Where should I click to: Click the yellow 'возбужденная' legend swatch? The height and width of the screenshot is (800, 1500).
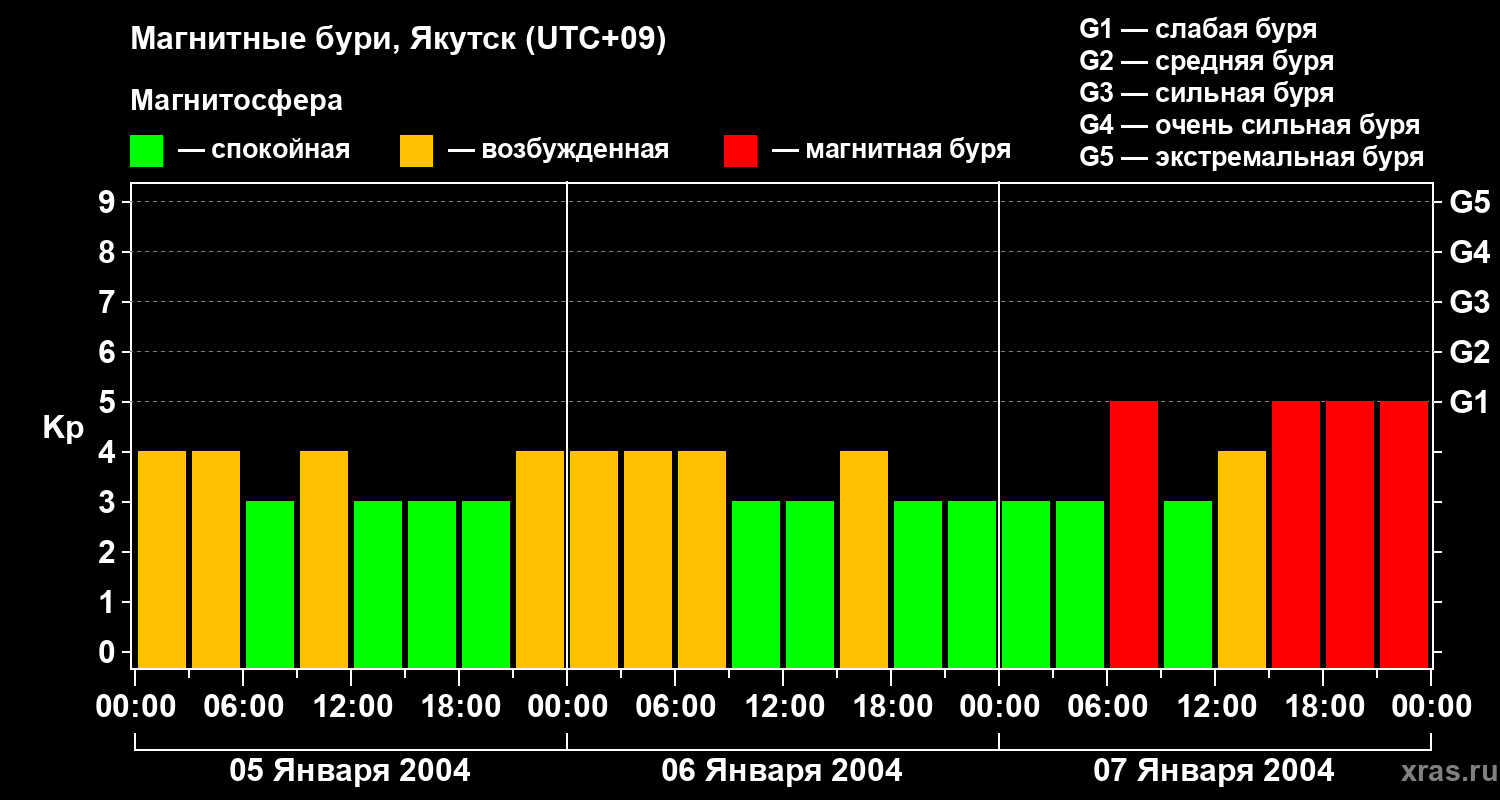[417, 151]
